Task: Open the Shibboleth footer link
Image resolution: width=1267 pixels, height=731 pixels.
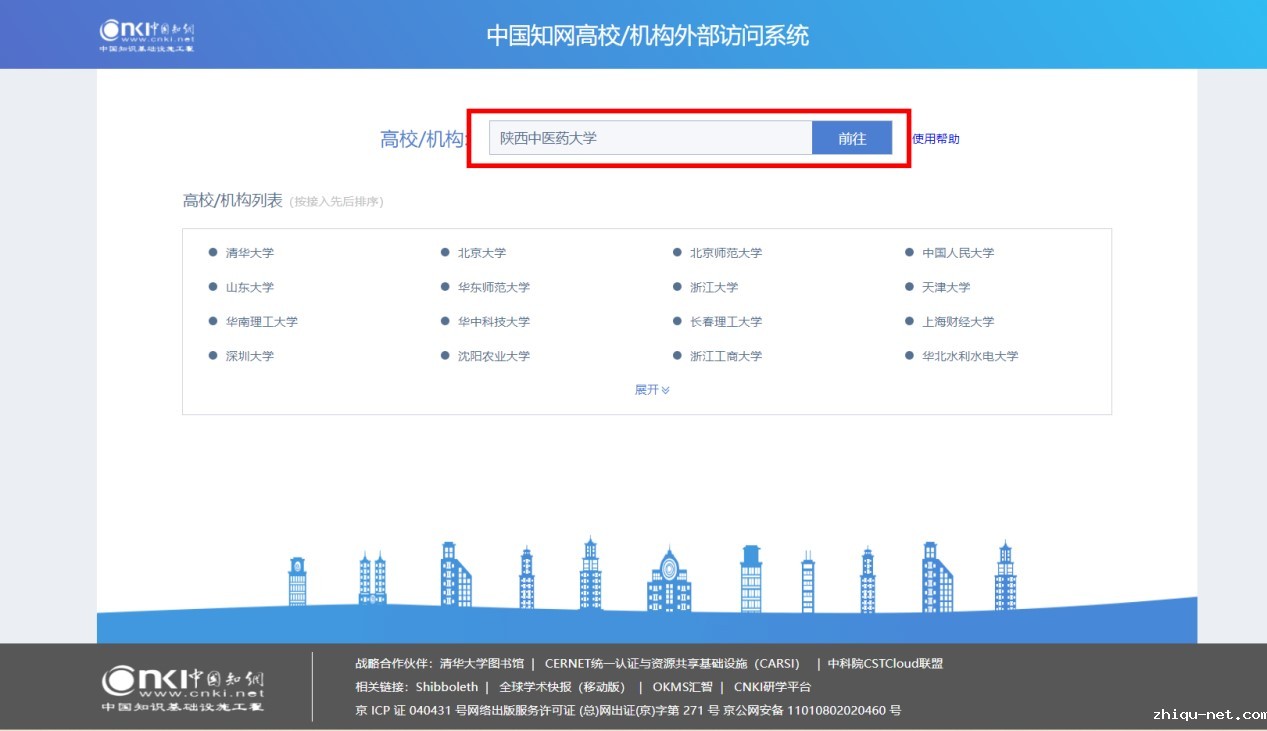Action: (447, 687)
